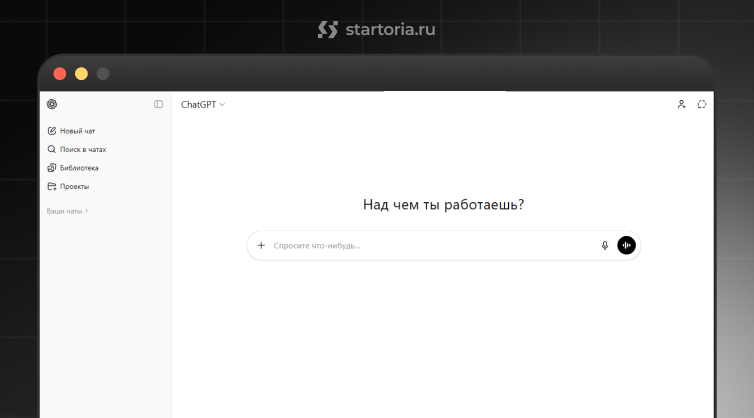The height and width of the screenshot is (418, 754).
Task: Expand the Ваши чаты list
Action: click(67, 211)
